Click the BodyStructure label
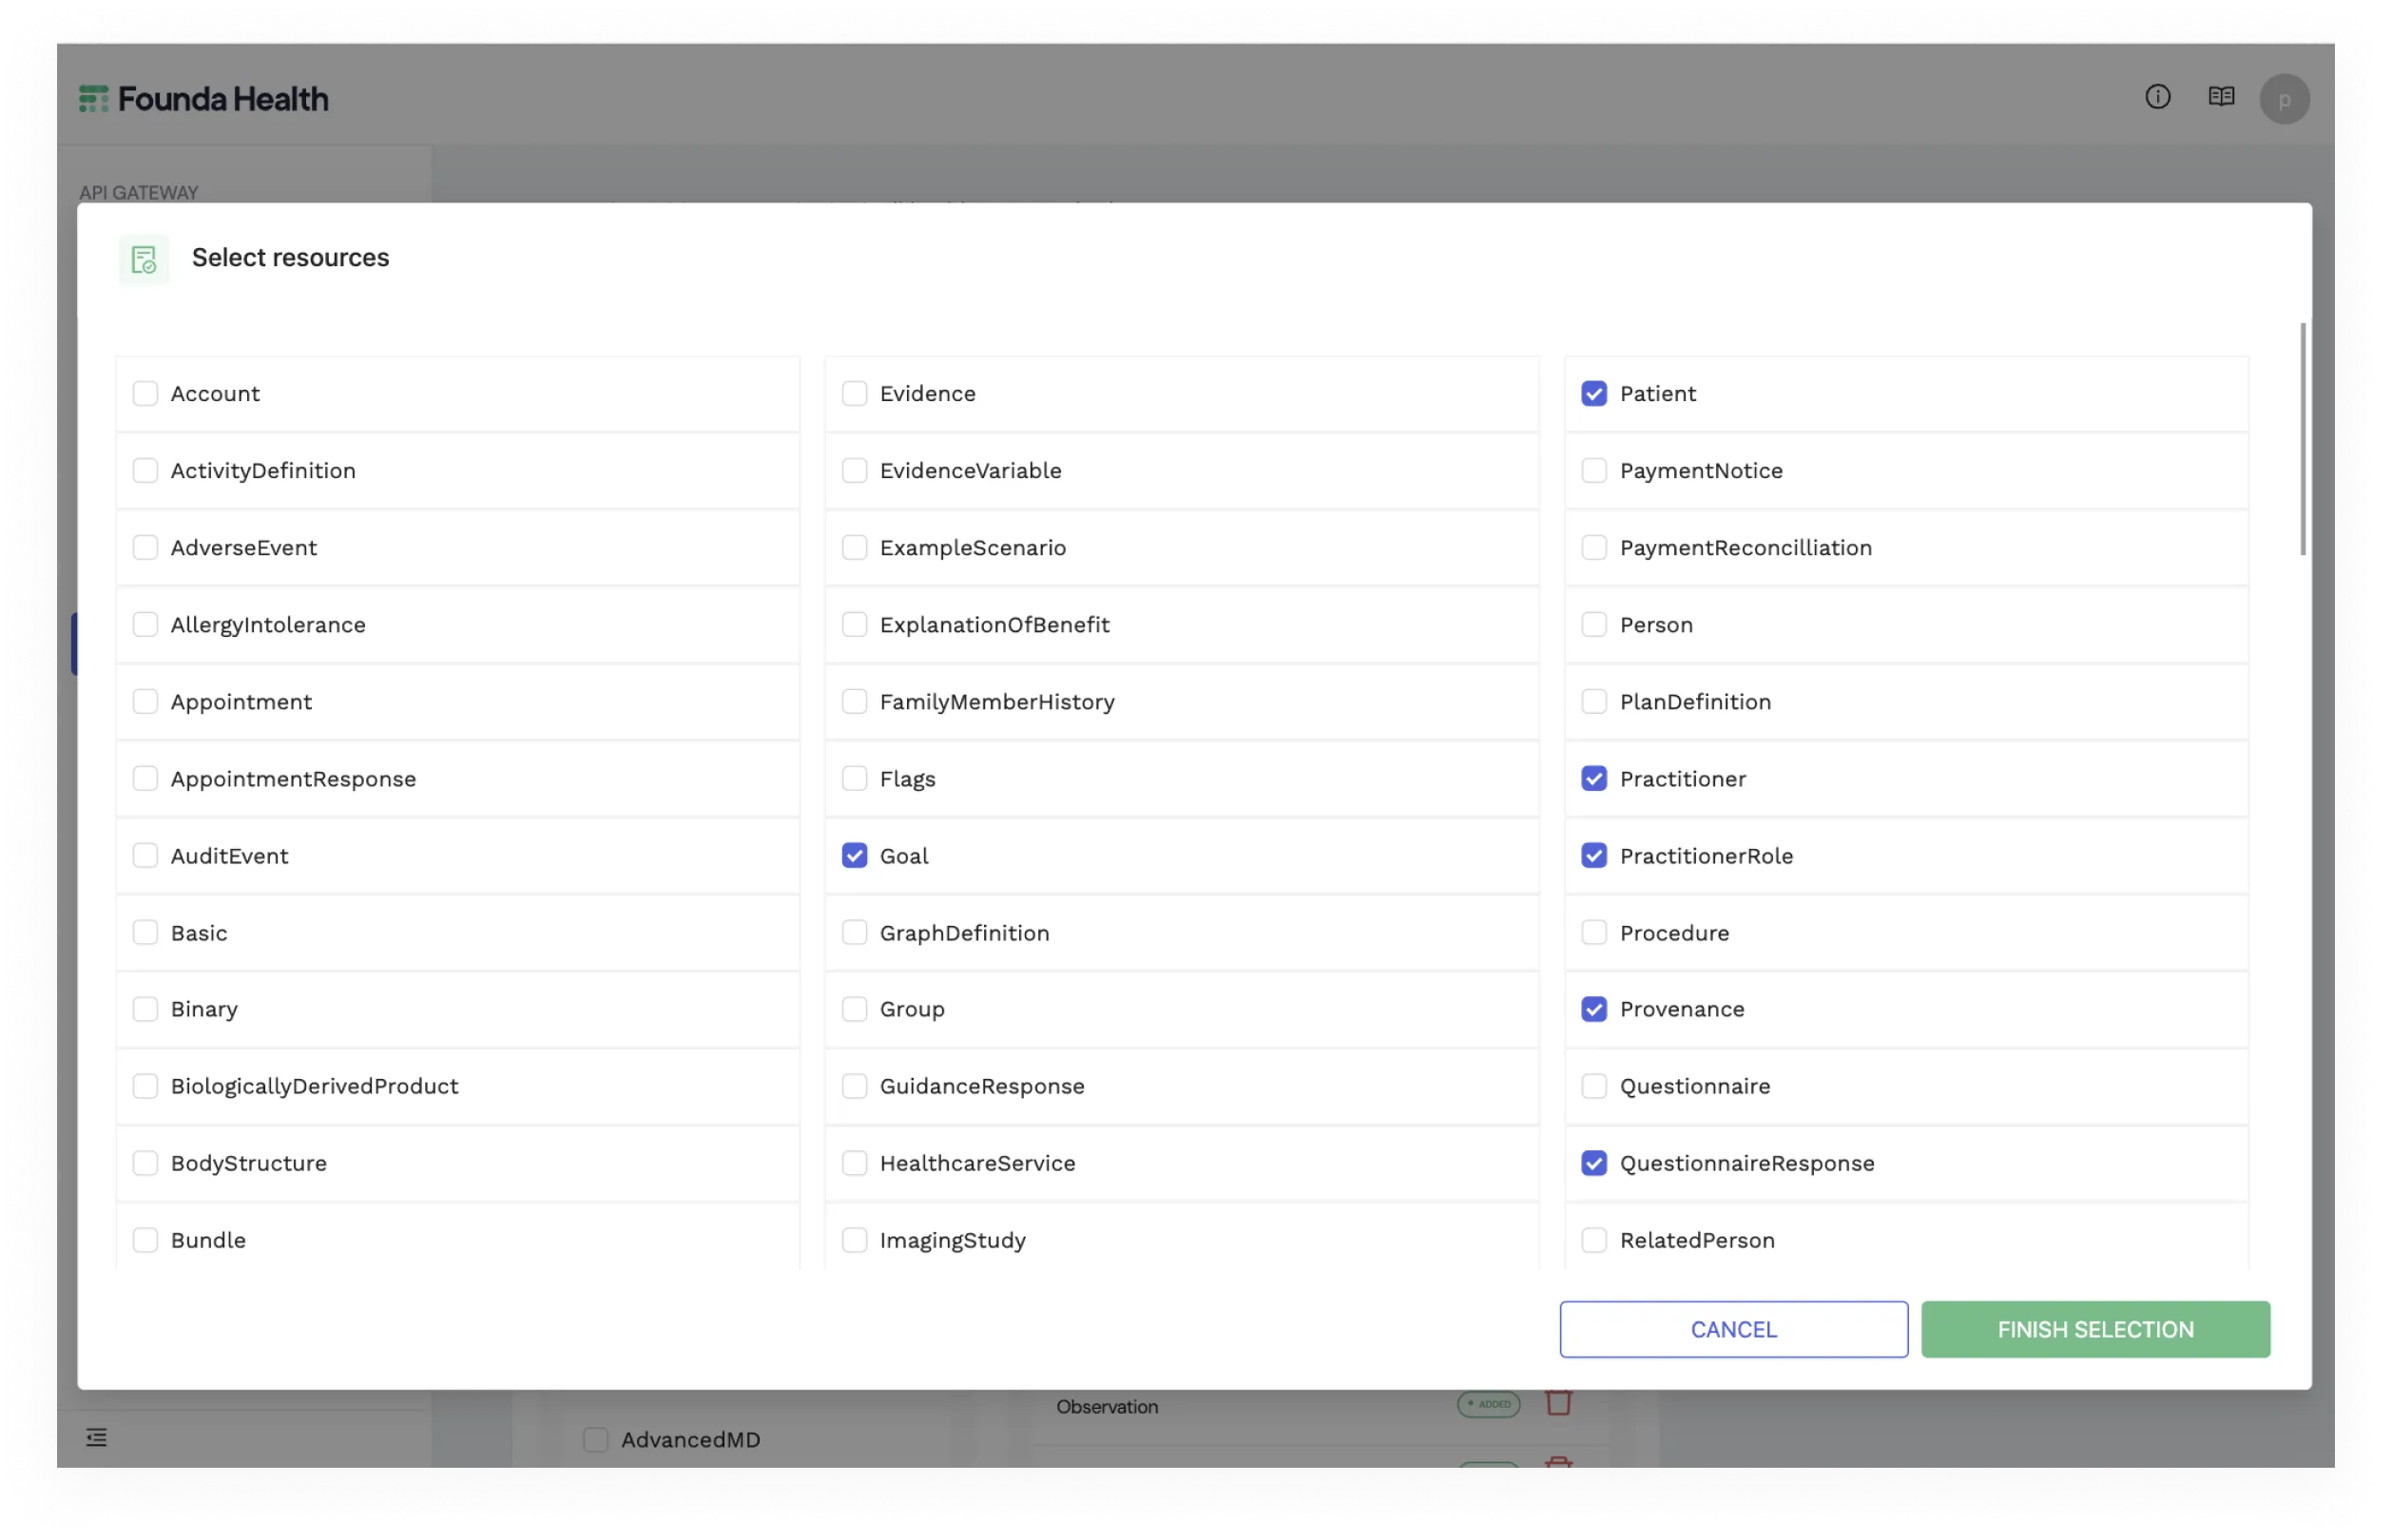This screenshot has width=2392, height=1540. pyautogui.click(x=248, y=1162)
